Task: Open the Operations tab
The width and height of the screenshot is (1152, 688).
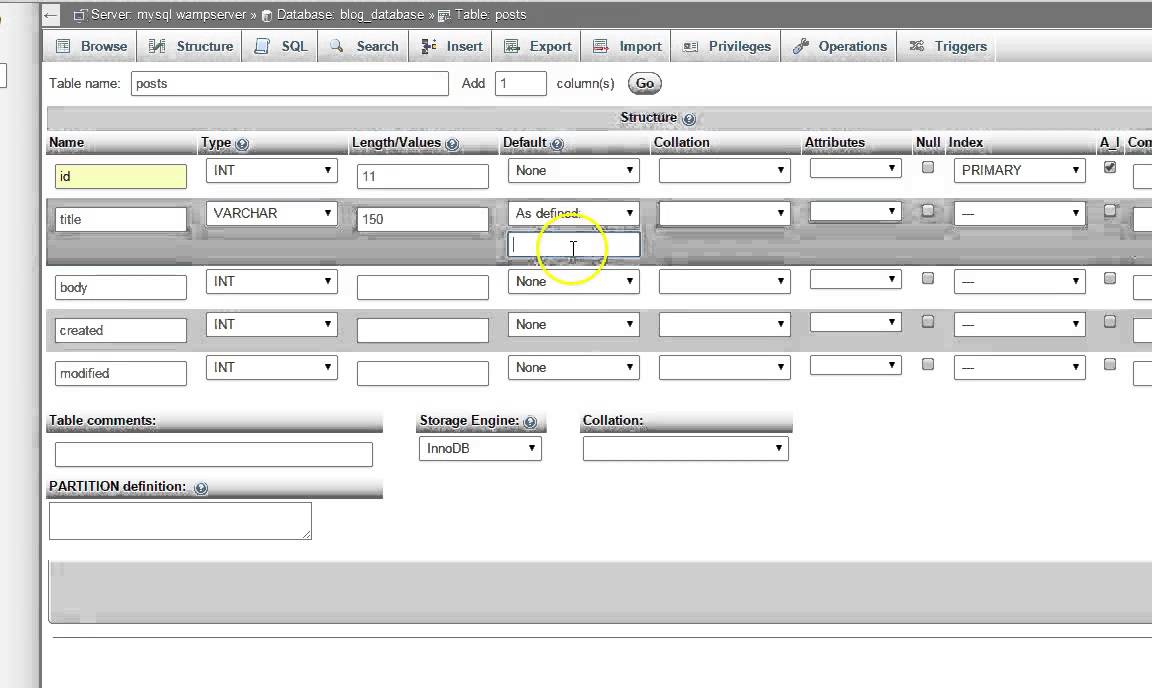Action: tap(840, 46)
